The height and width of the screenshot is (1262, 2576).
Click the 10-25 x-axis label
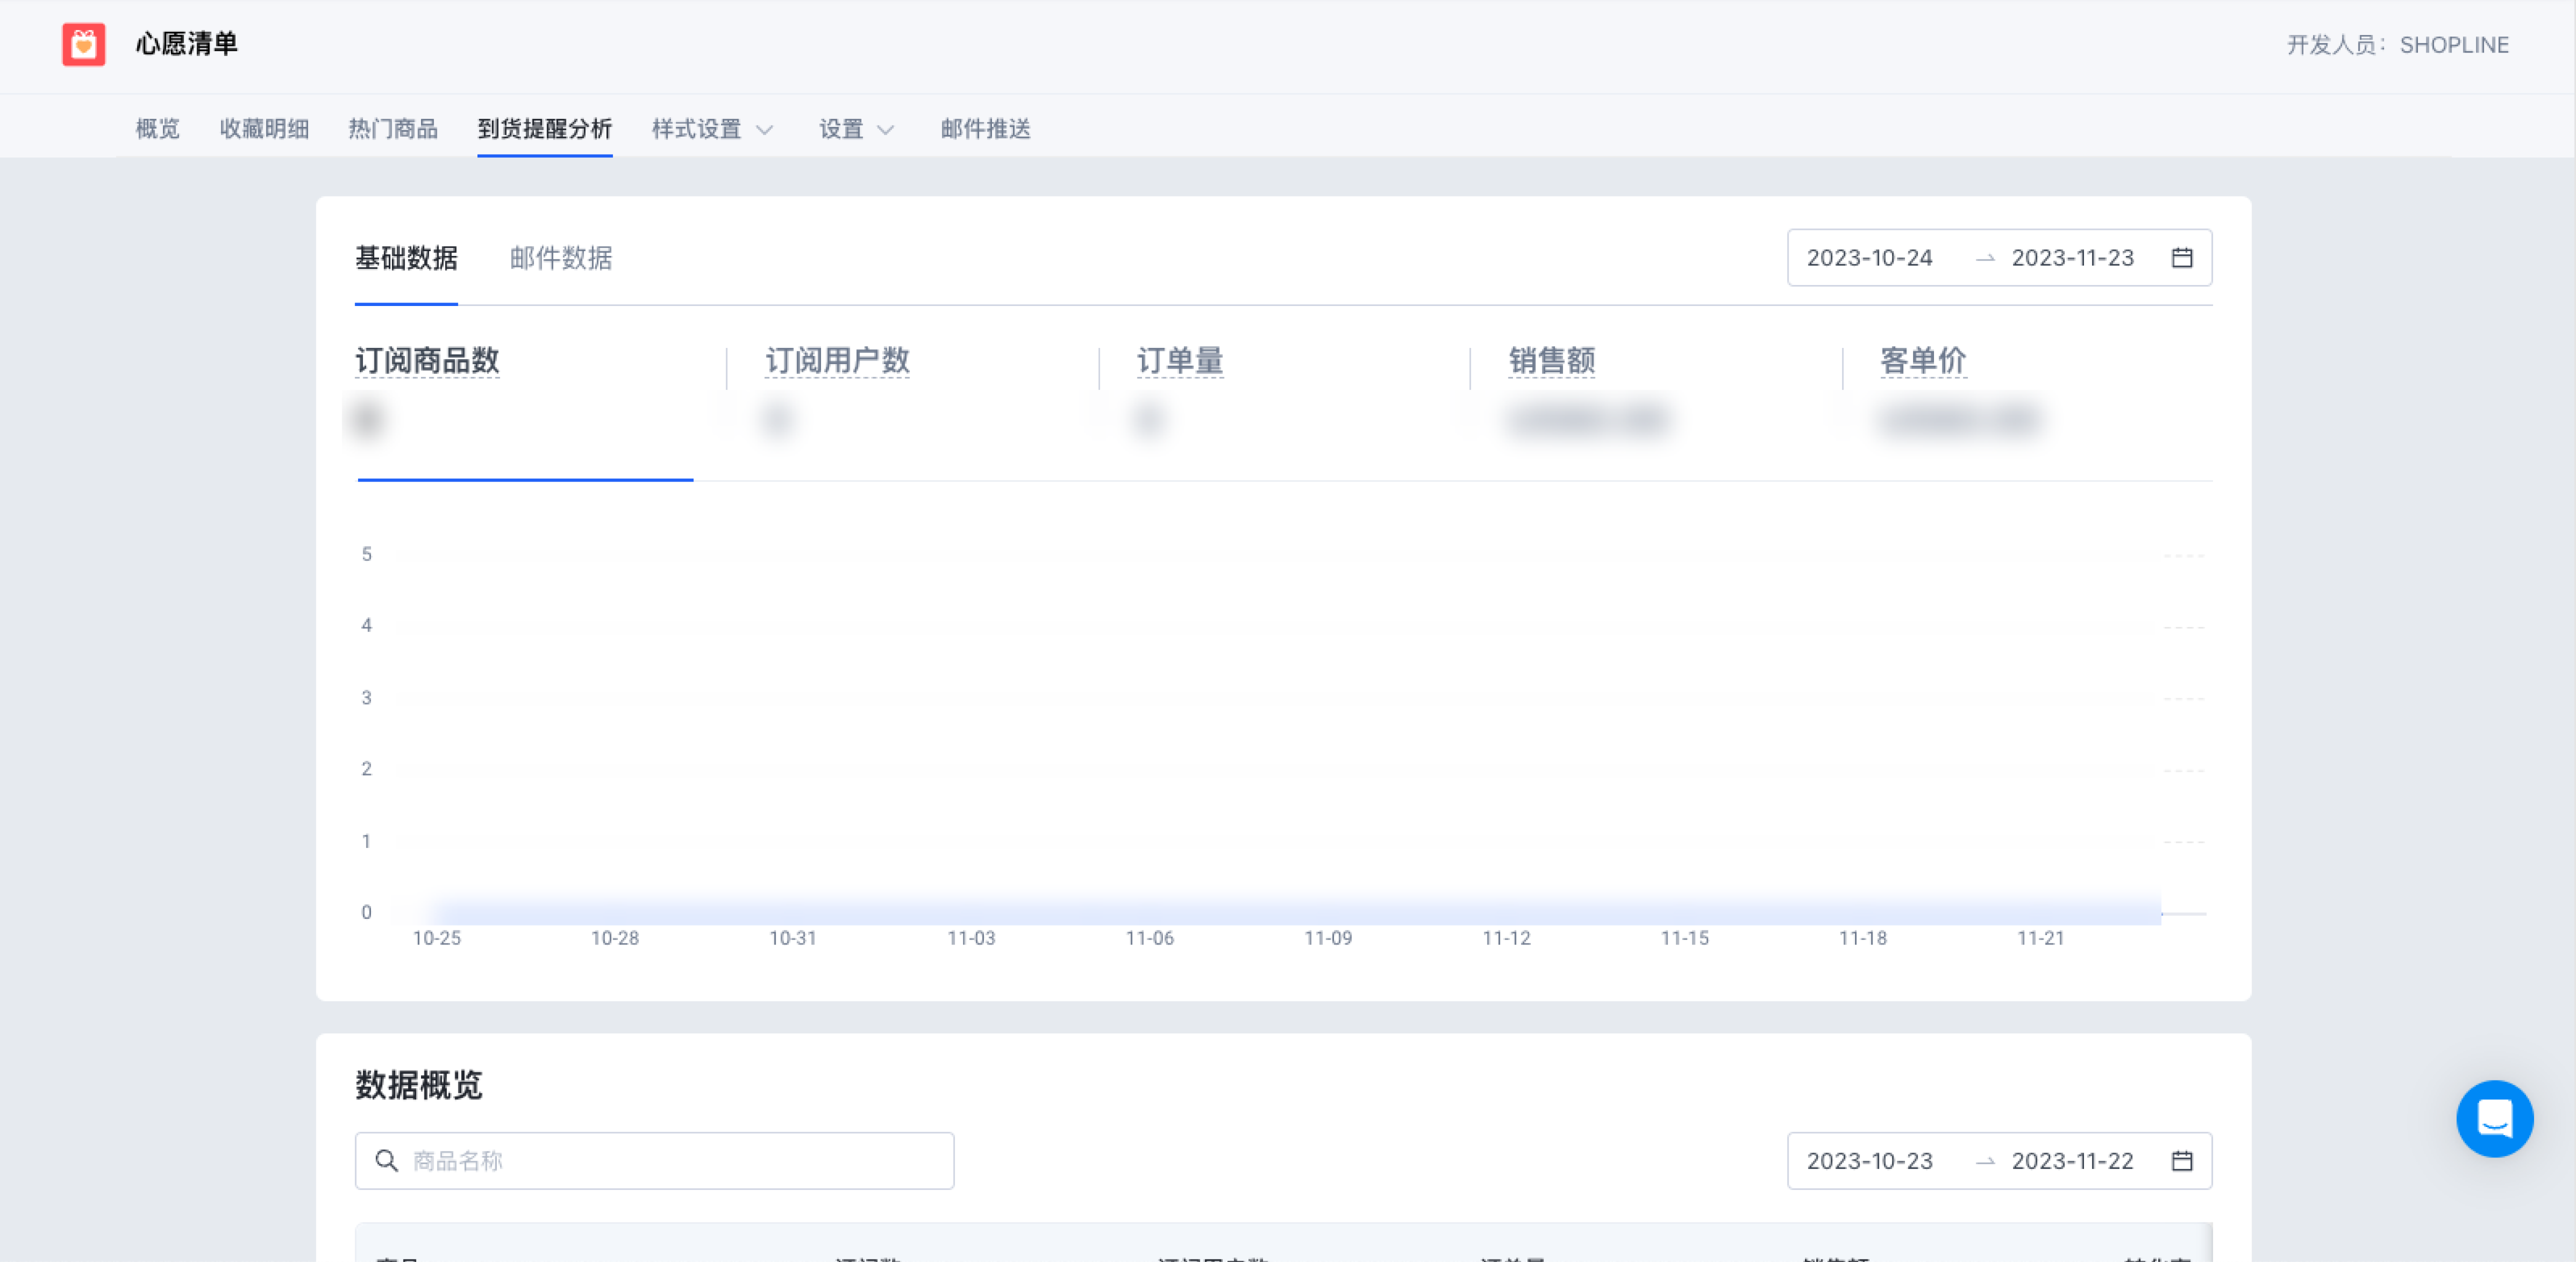click(437, 938)
